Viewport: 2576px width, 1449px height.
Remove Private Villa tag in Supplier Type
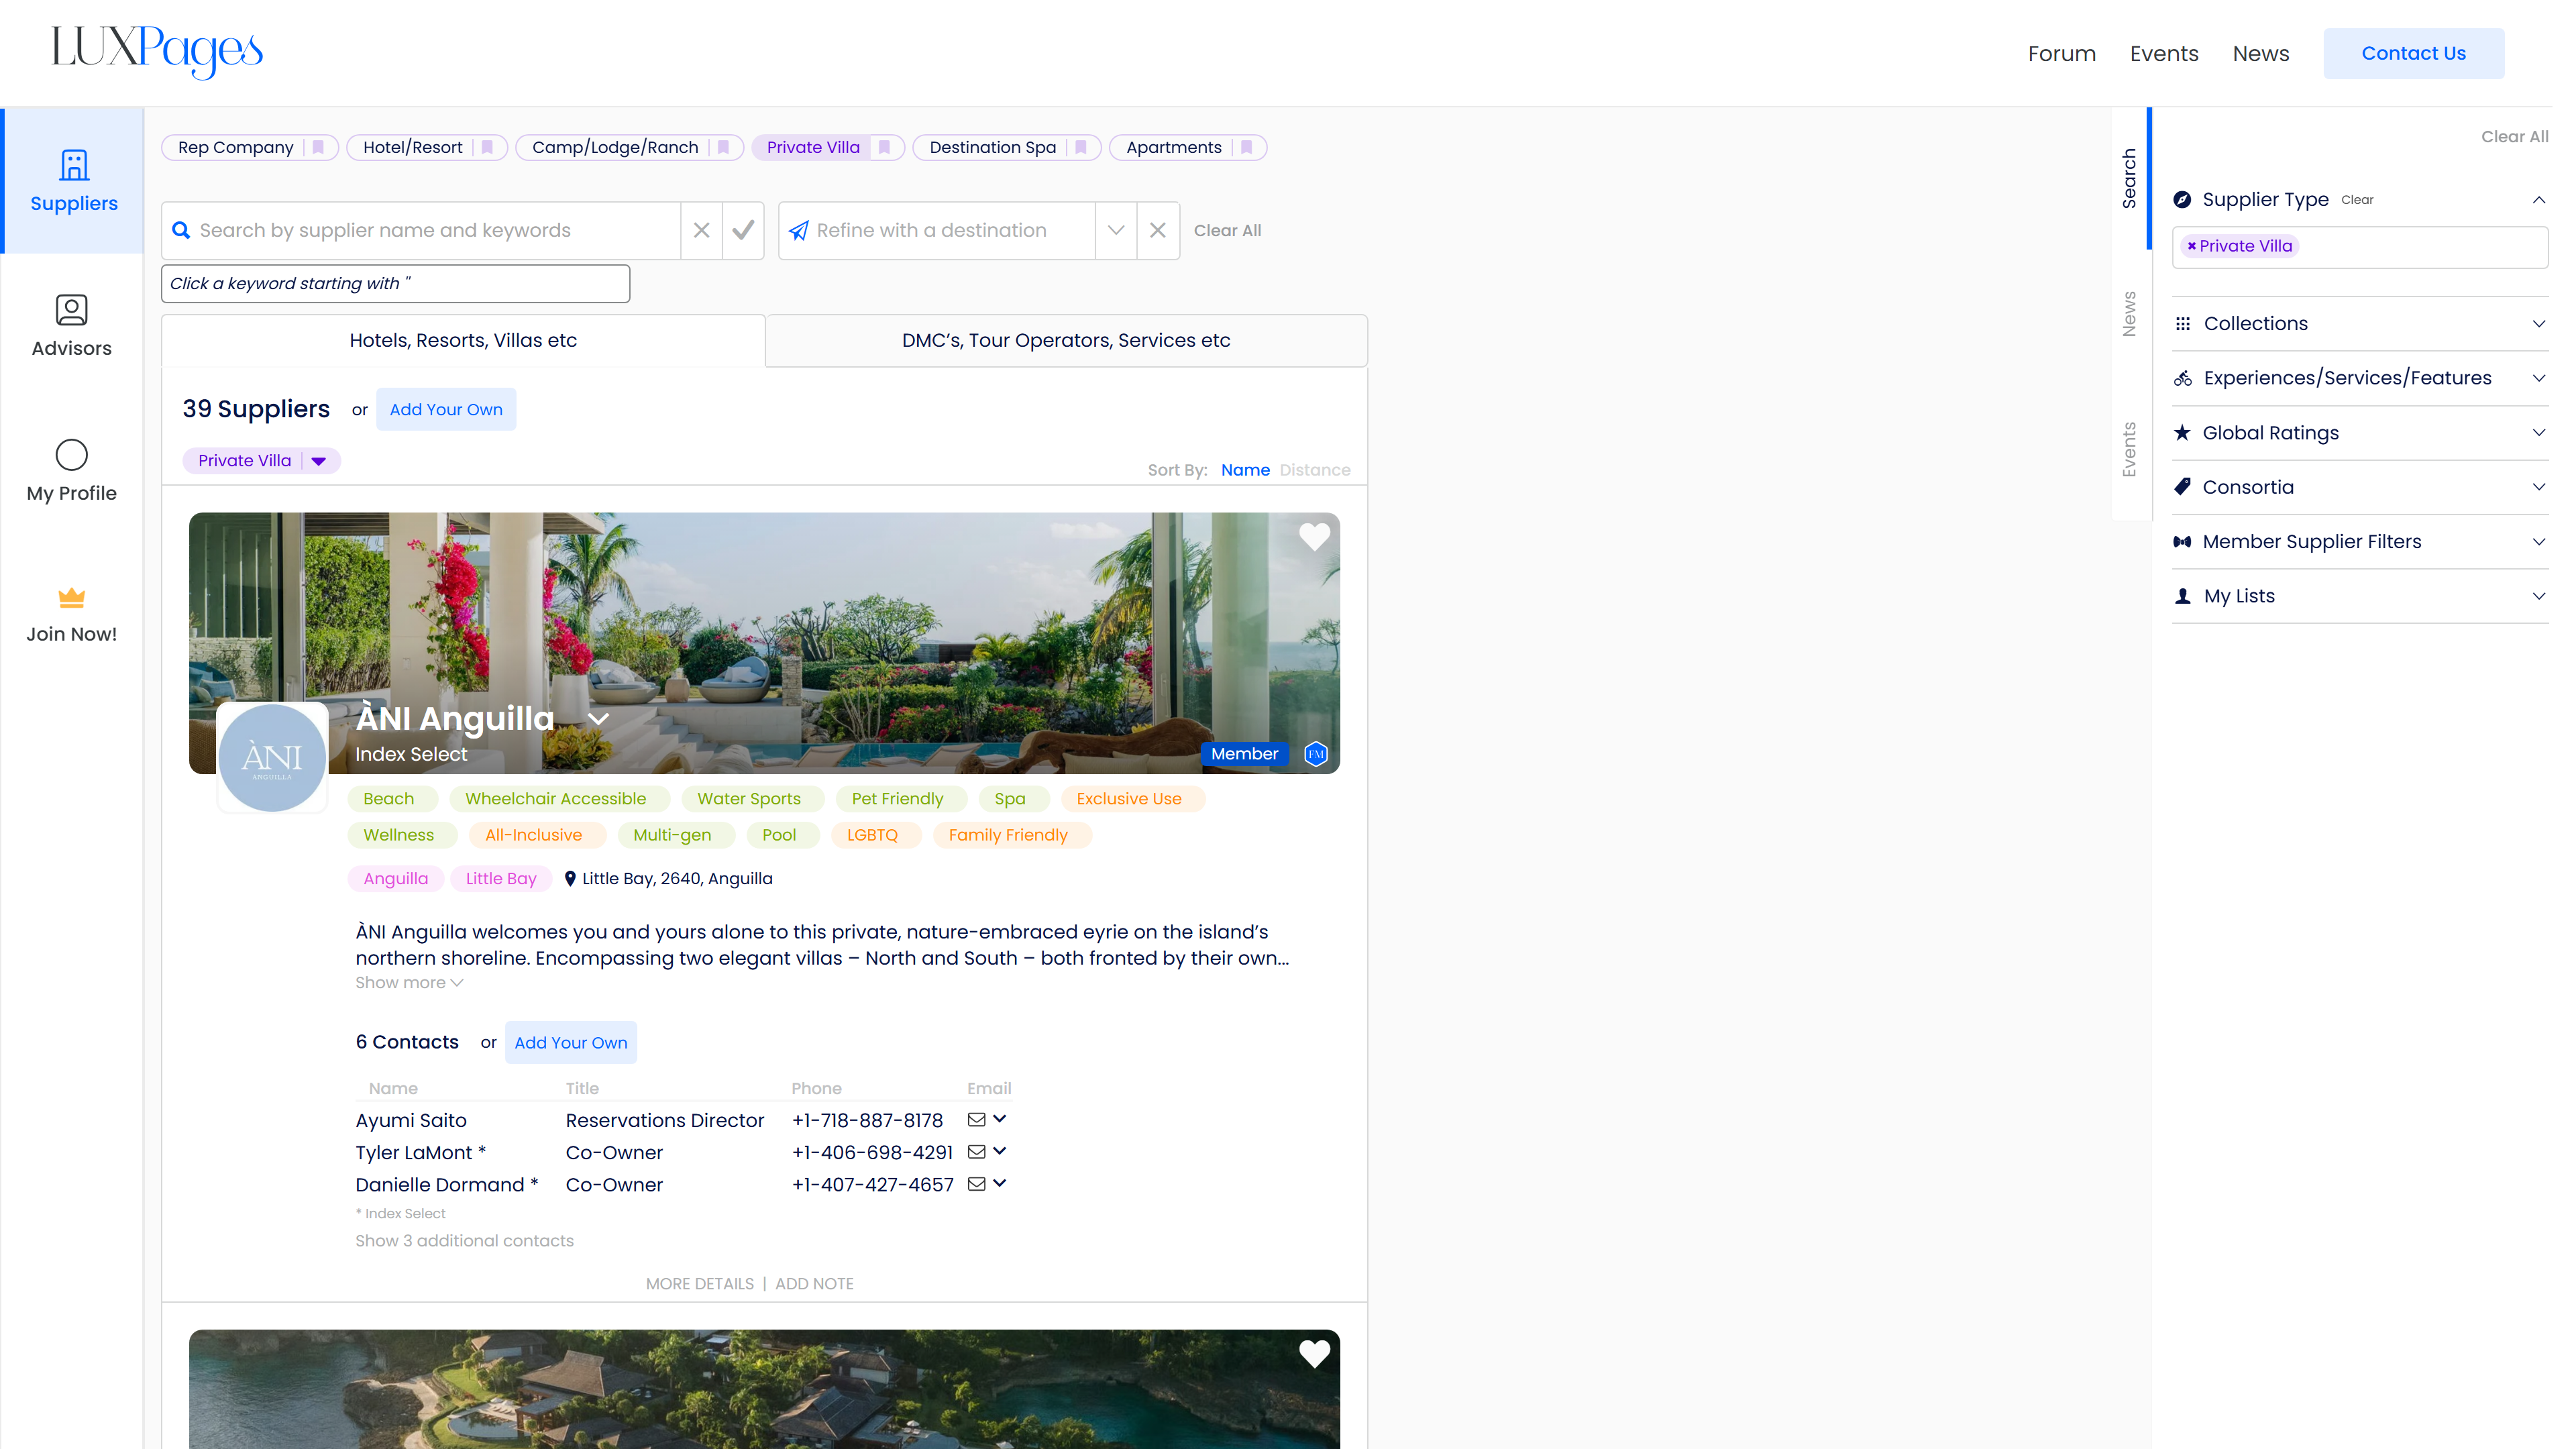[x=2191, y=246]
